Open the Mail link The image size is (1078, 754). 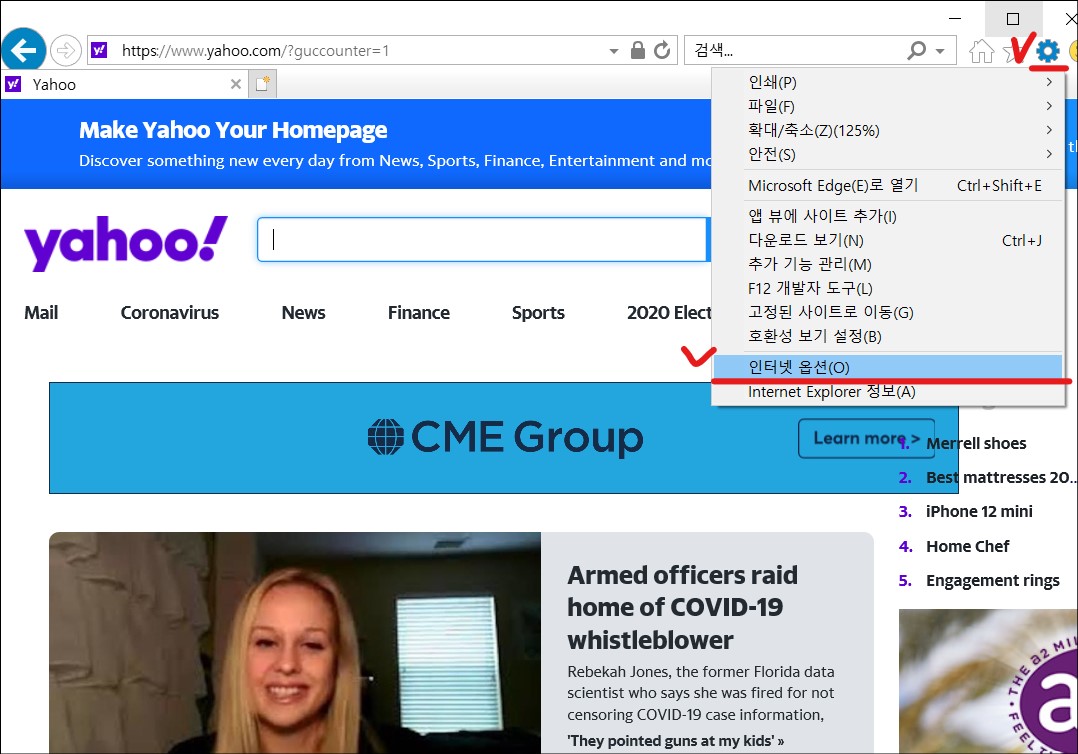[x=41, y=313]
